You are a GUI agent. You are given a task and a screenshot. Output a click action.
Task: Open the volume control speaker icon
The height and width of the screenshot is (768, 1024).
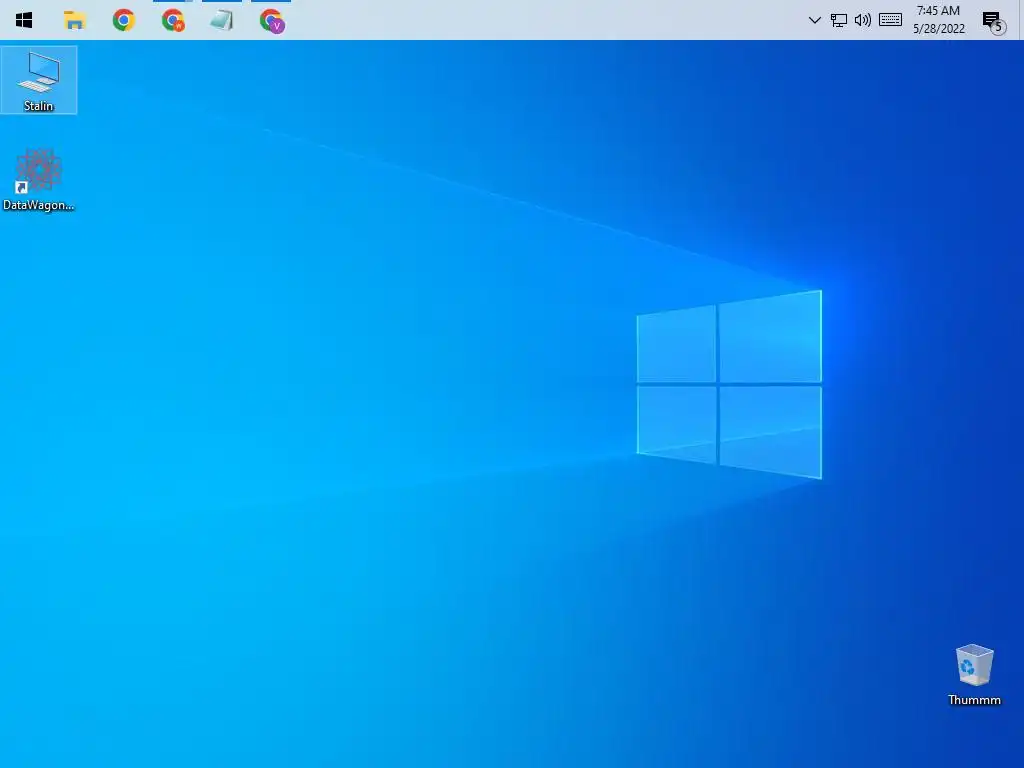point(863,20)
